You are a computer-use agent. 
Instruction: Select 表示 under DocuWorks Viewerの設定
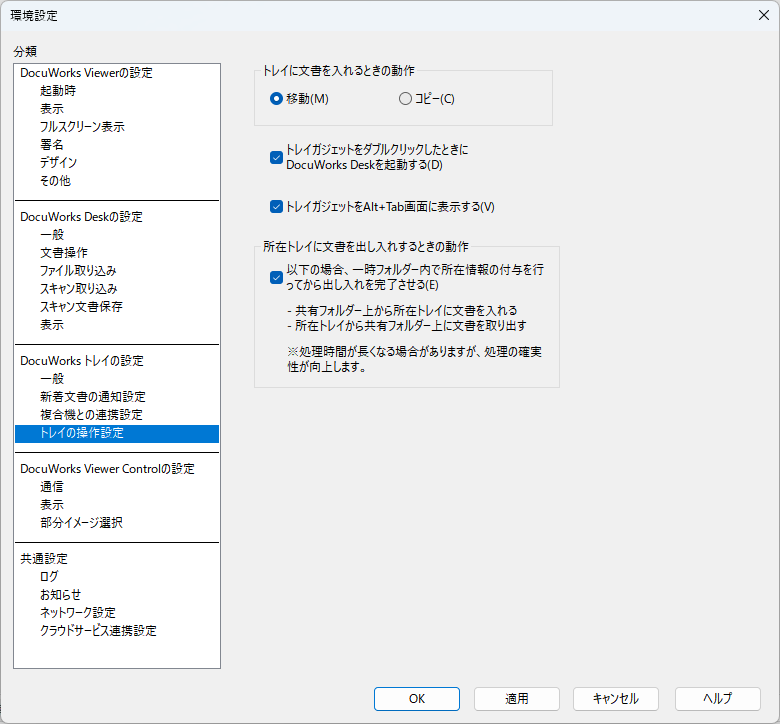coord(52,108)
